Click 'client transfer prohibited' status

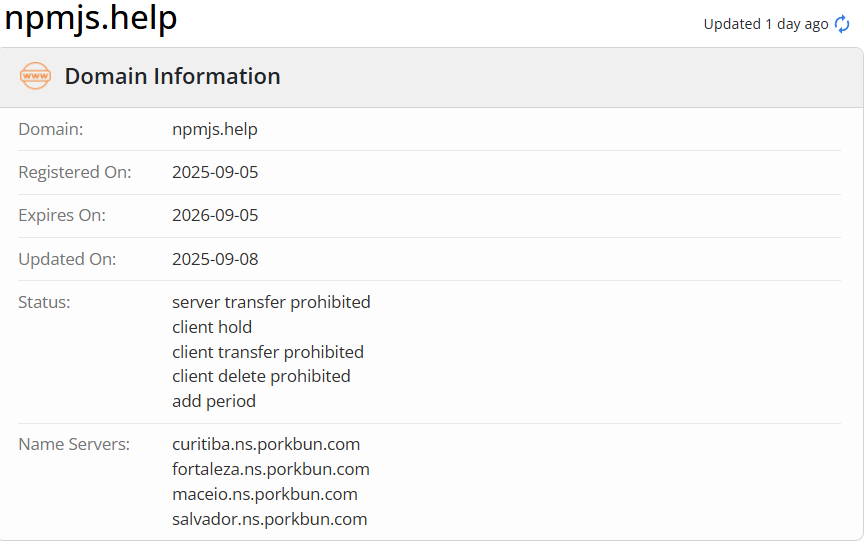coord(268,352)
